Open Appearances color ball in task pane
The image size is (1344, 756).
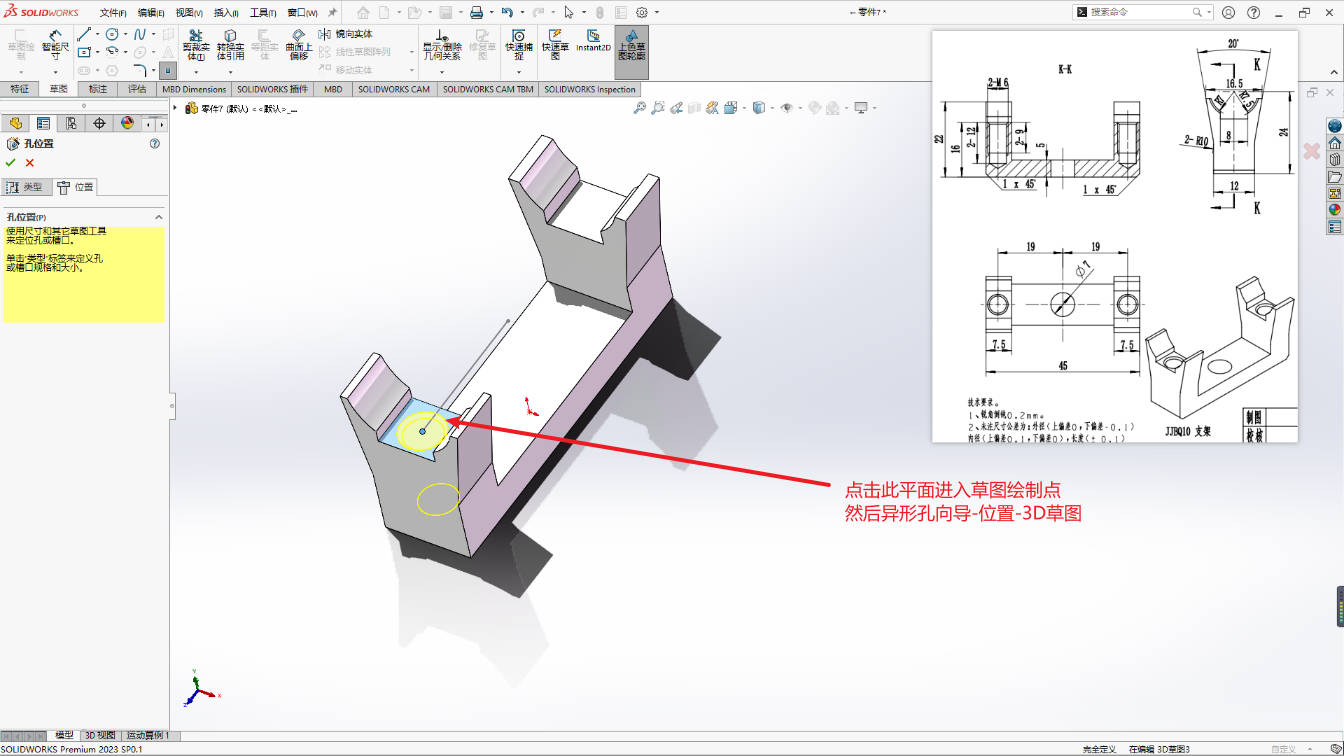click(x=1334, y=210)
